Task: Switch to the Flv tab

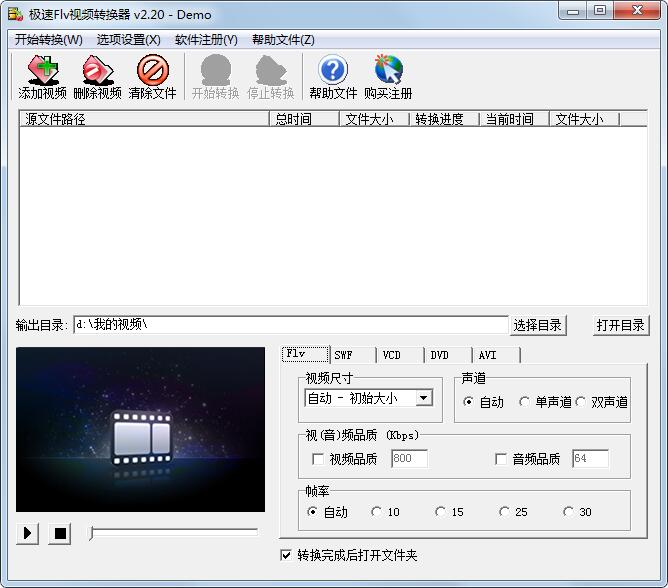Action: point(305,354)
